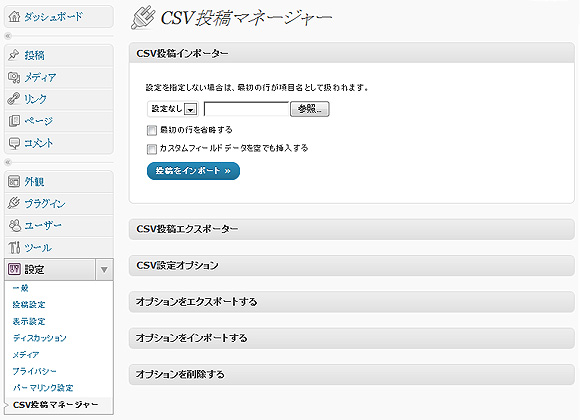Click the chain link icon for リンク

(x=14, y=99)
